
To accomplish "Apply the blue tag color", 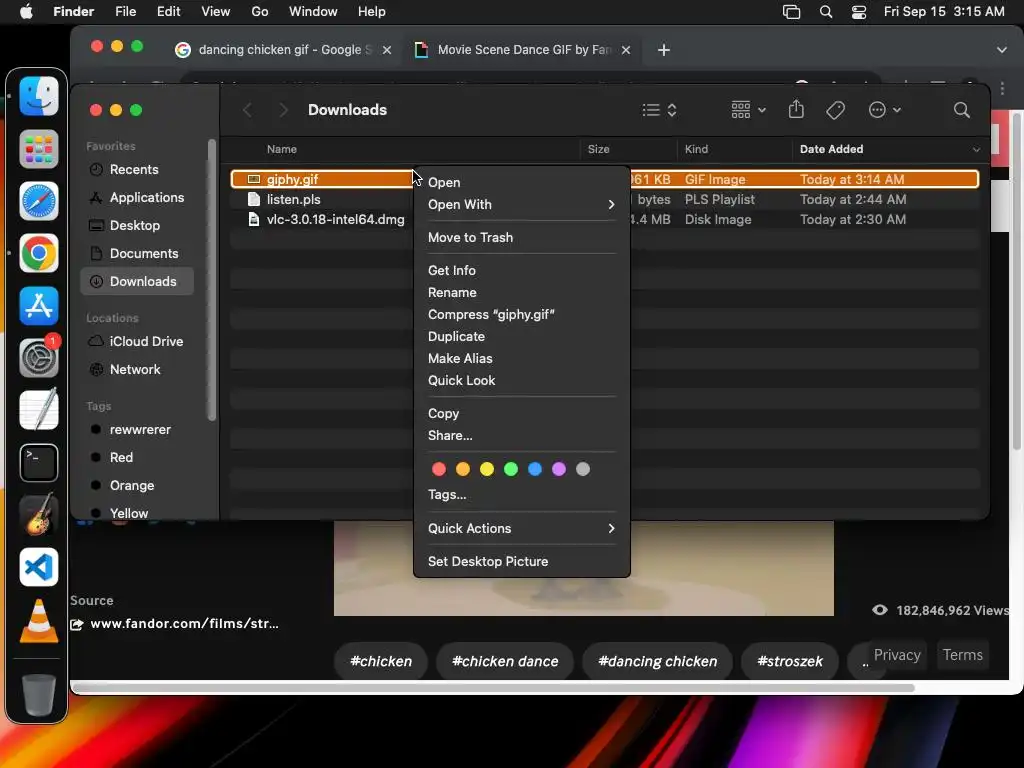I will click(x=535, y=469).
